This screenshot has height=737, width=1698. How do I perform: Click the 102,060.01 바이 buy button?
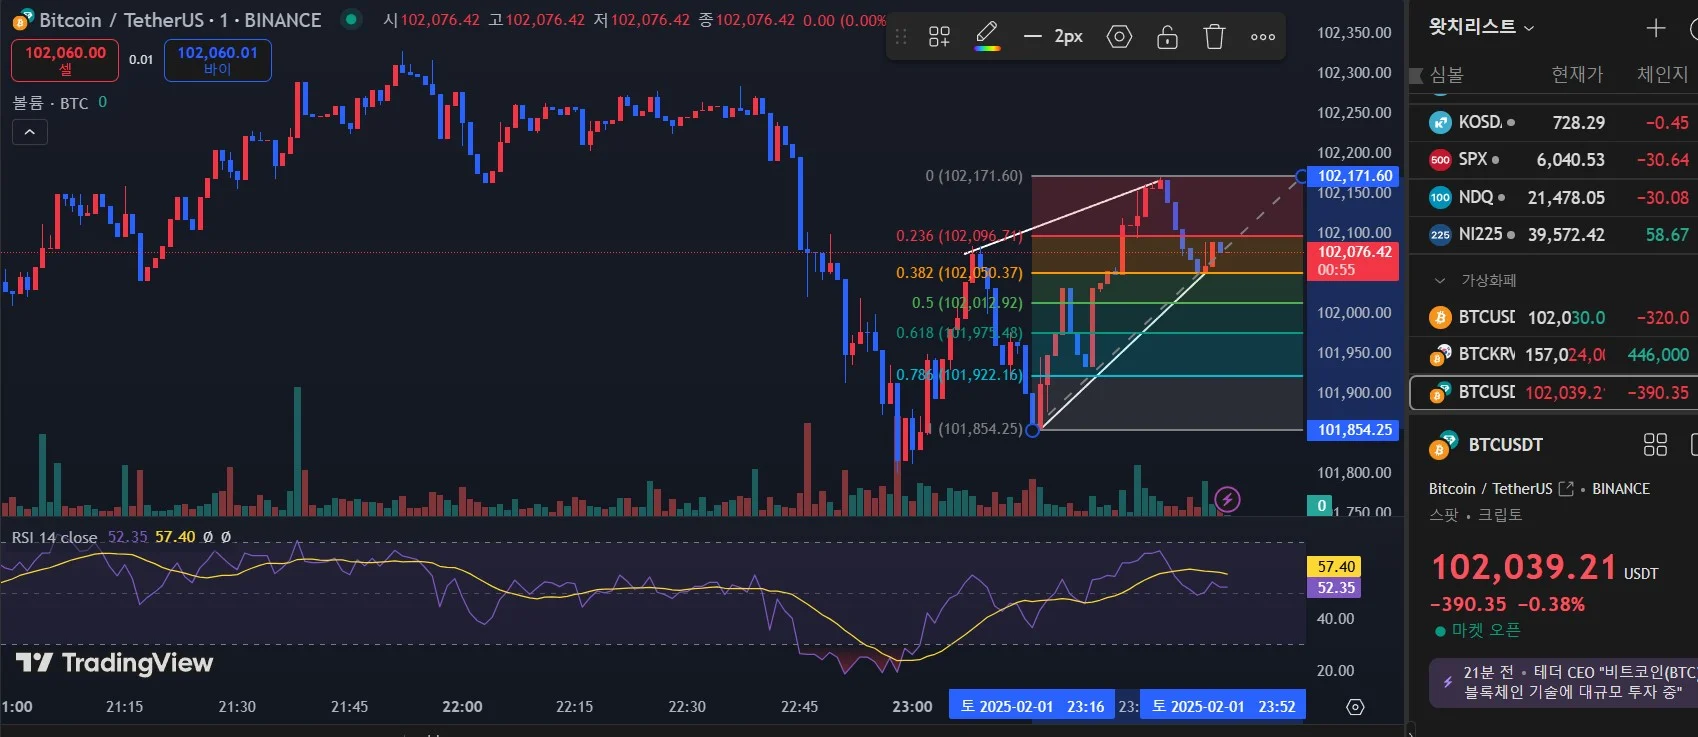coord(217,60)
